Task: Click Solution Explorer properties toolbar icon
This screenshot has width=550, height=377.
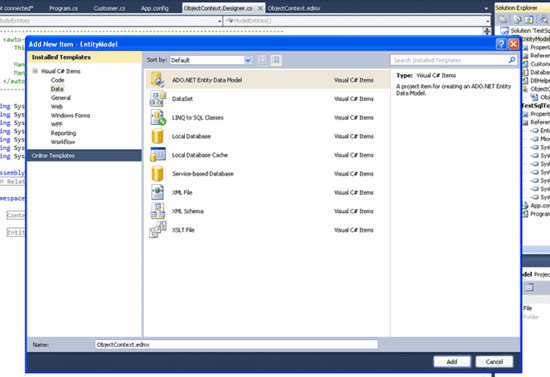Action: coord(503,20)
